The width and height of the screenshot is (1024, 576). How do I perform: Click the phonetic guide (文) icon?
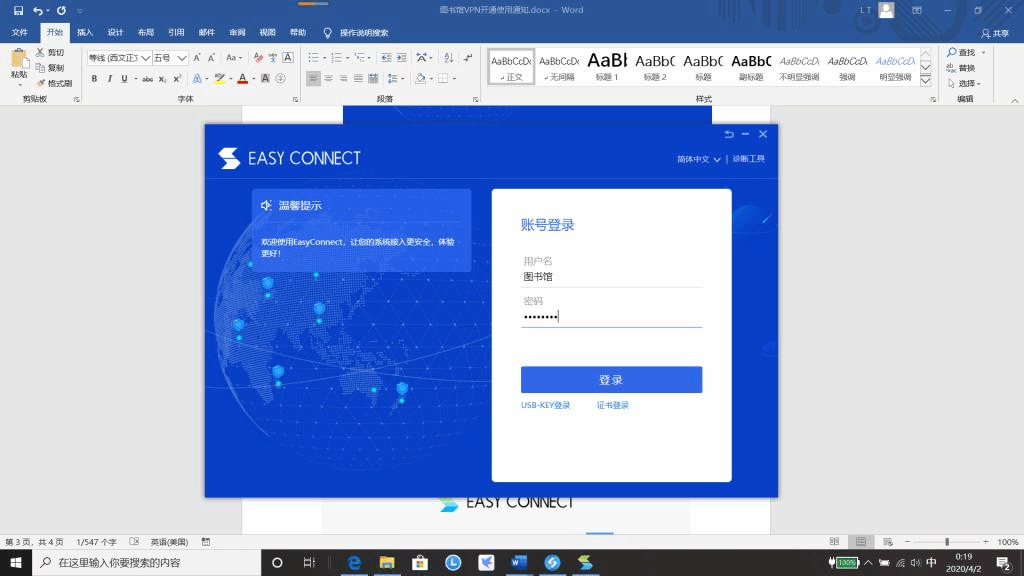[x=273, y=58]
